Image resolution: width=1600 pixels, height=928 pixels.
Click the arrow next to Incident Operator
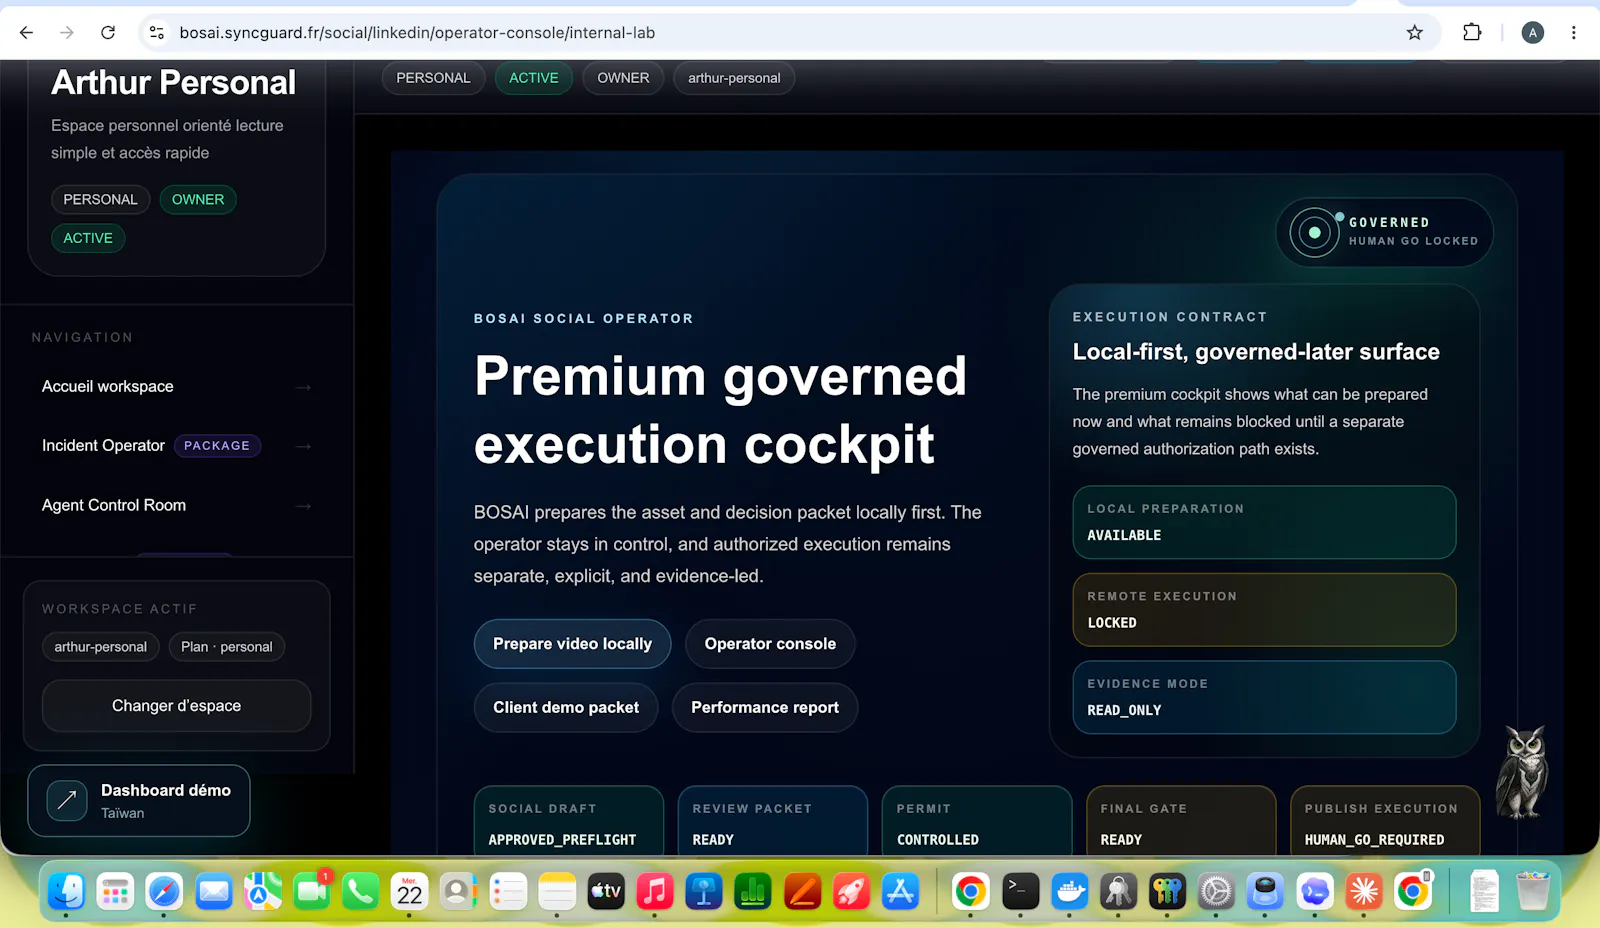[x=304, y=446]
